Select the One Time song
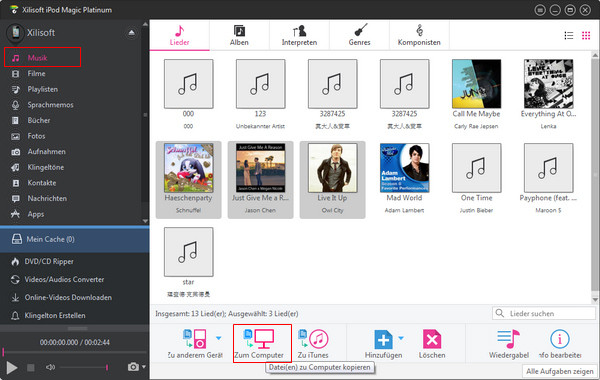600x380 pixels. [x=476, y=178]
